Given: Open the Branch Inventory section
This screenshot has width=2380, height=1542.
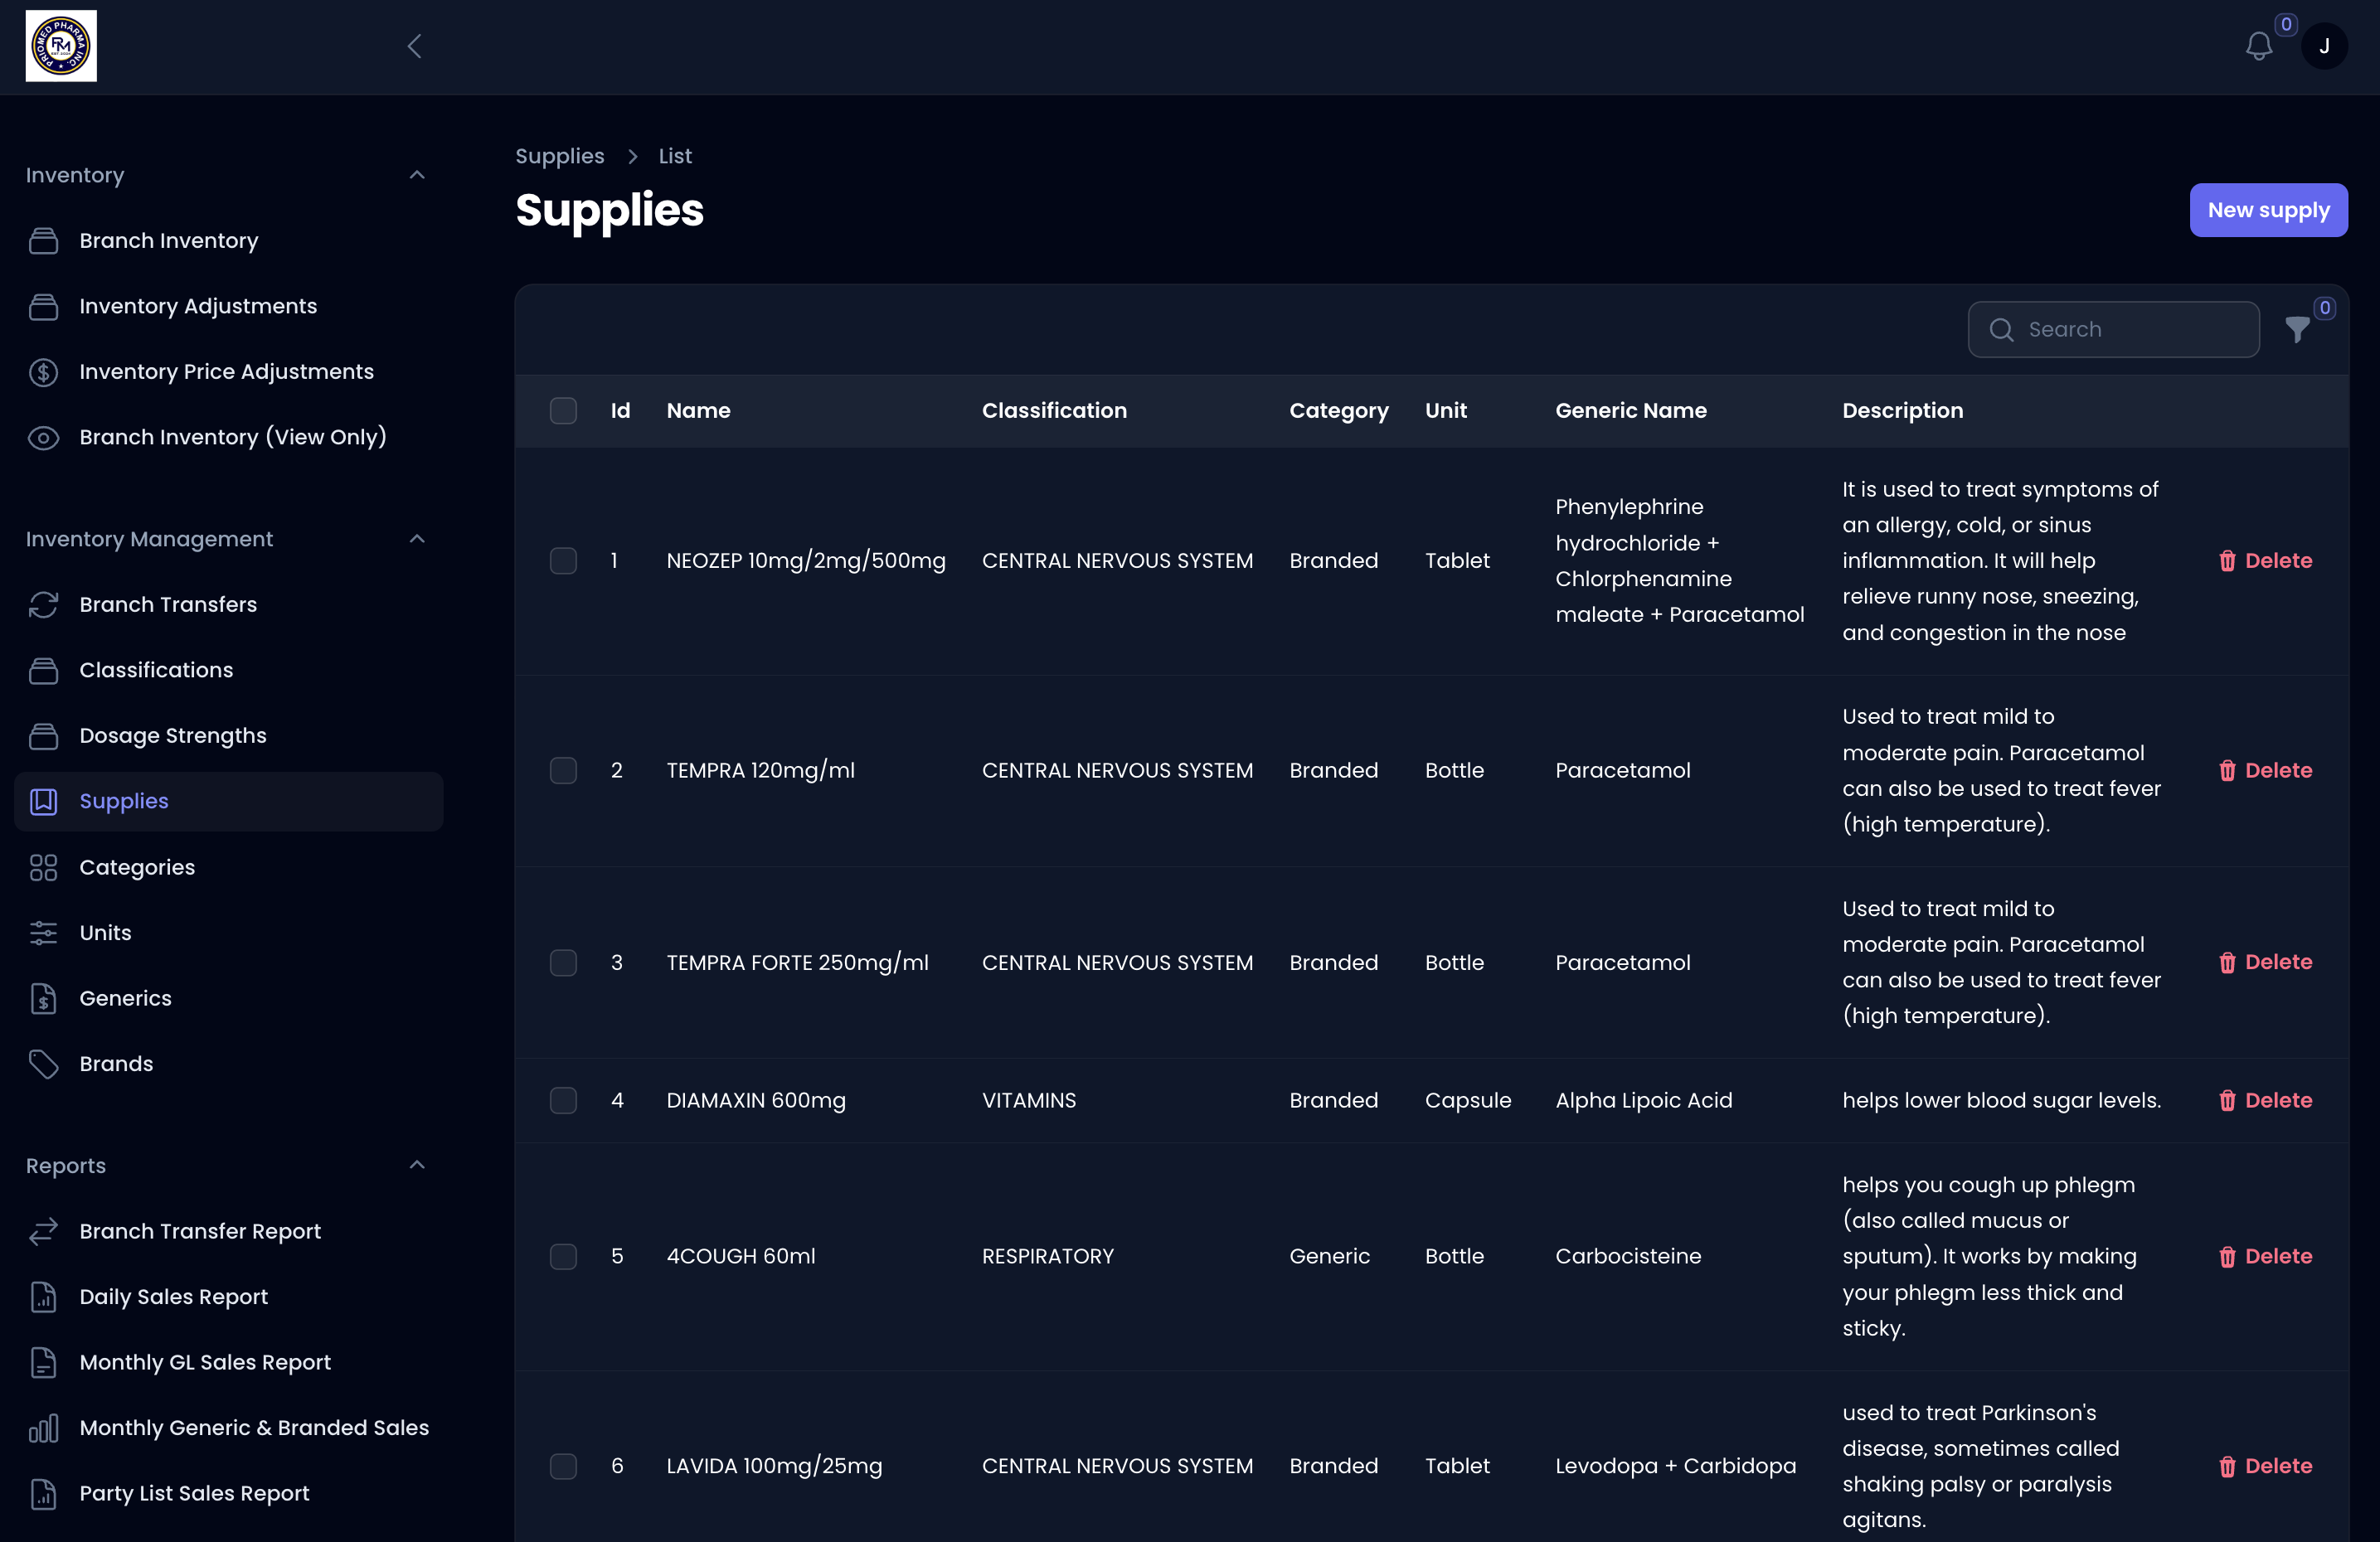Looking at the screenshot, I should [168, 240].
